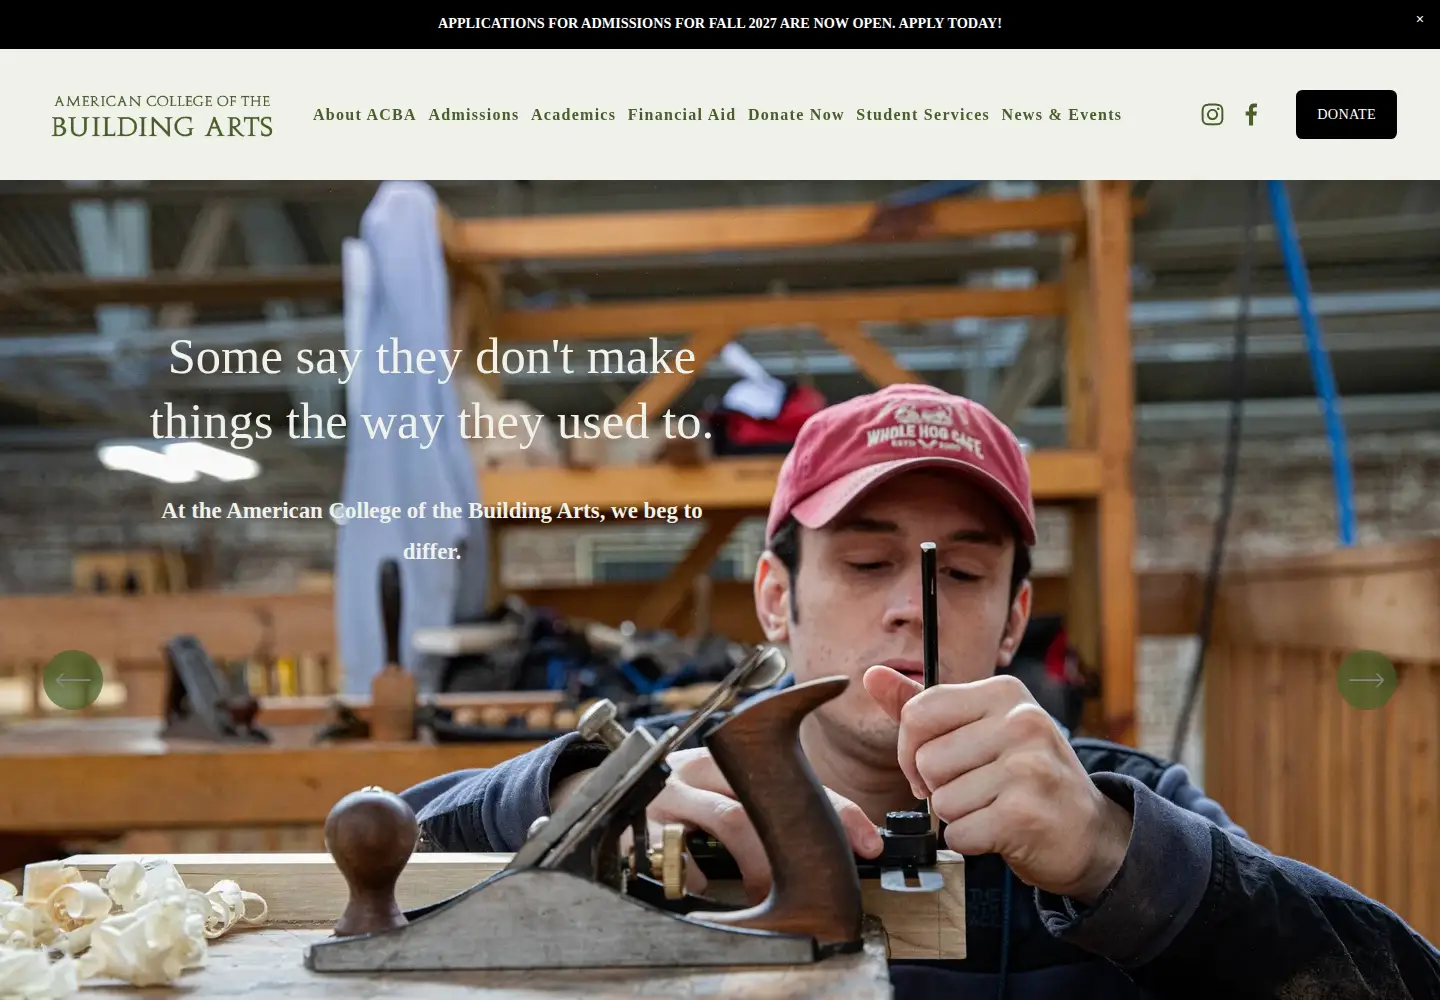The height and width of the screenshot is (1000, 1440).
Task: Open the Academics menu
Action: click(x=573, y=115)
